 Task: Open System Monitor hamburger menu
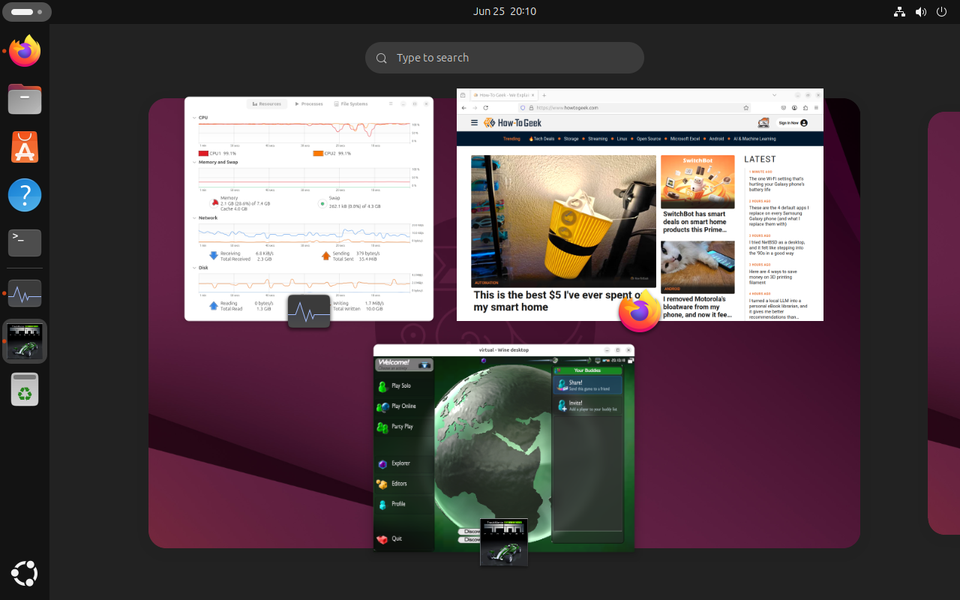[x=391, y=104]
